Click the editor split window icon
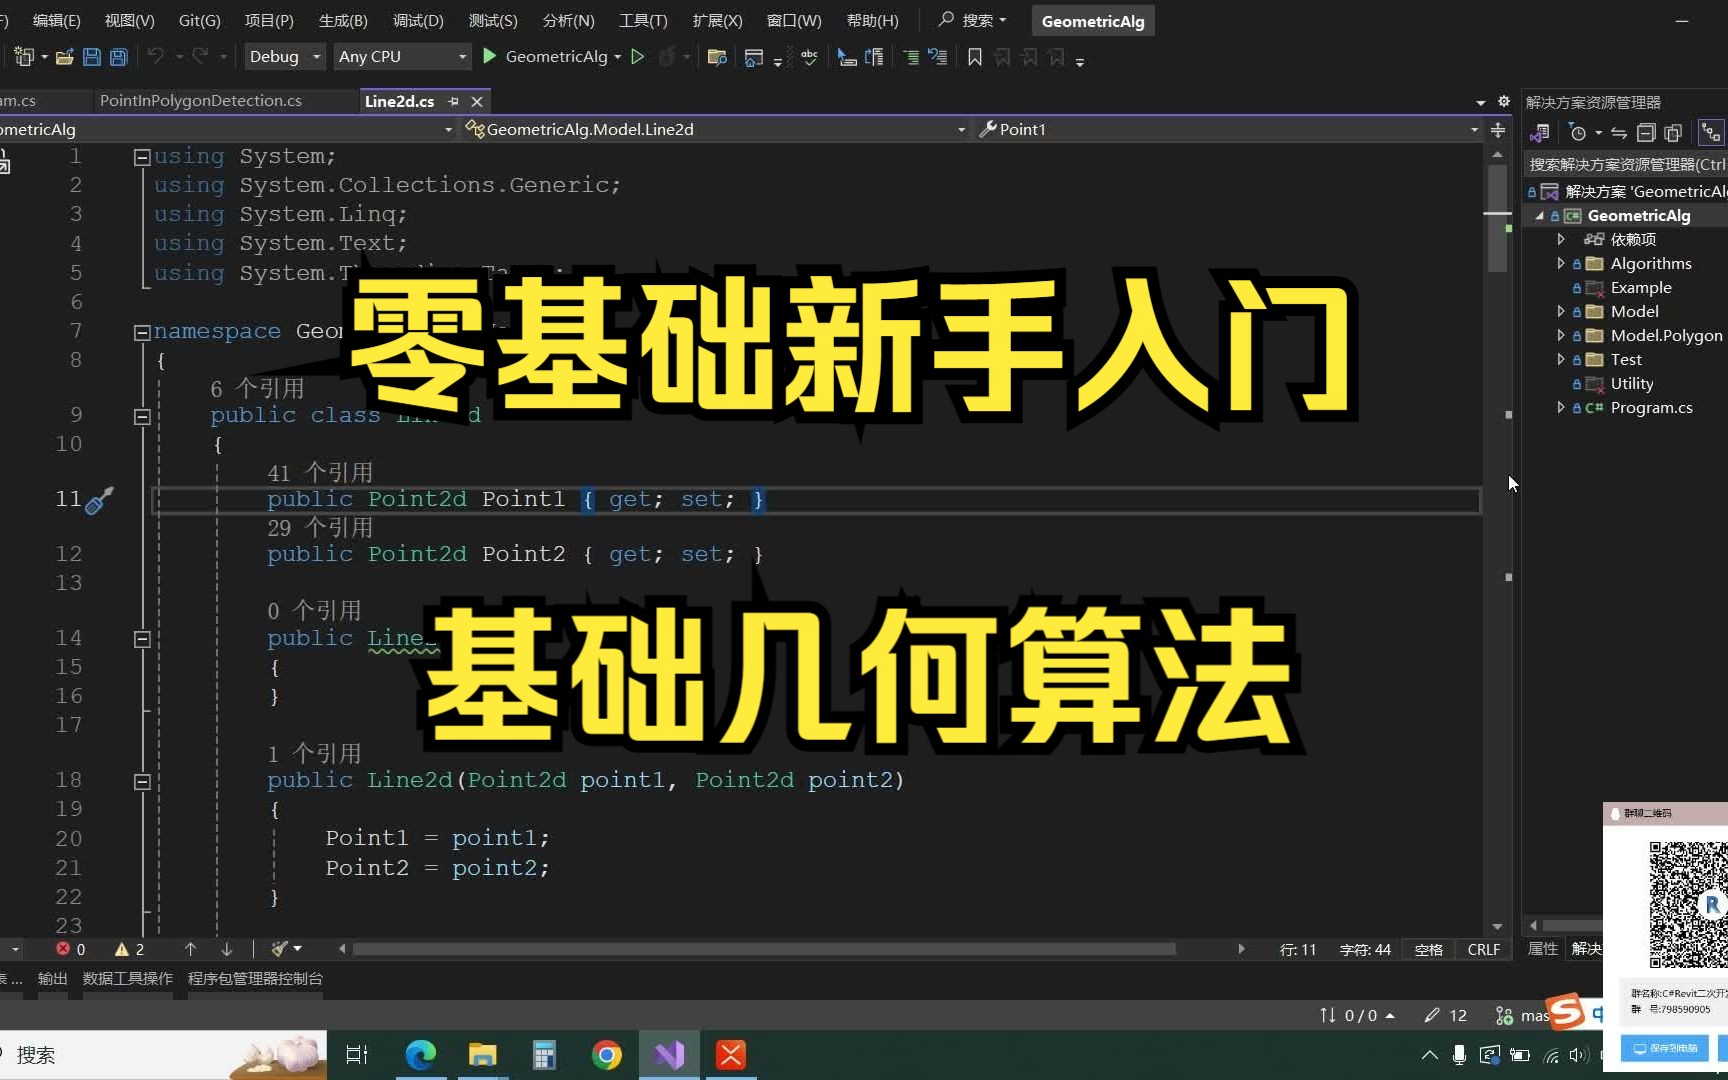This screenshot has width=1728, height=1080. pyautogui.click(x=1498, y=130)
